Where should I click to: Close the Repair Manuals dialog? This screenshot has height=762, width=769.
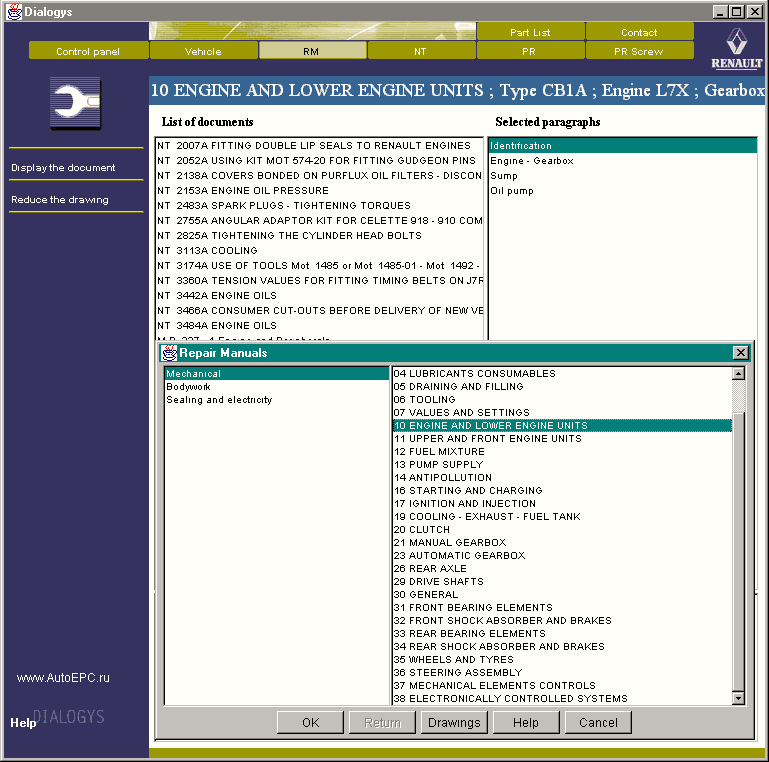740,353
